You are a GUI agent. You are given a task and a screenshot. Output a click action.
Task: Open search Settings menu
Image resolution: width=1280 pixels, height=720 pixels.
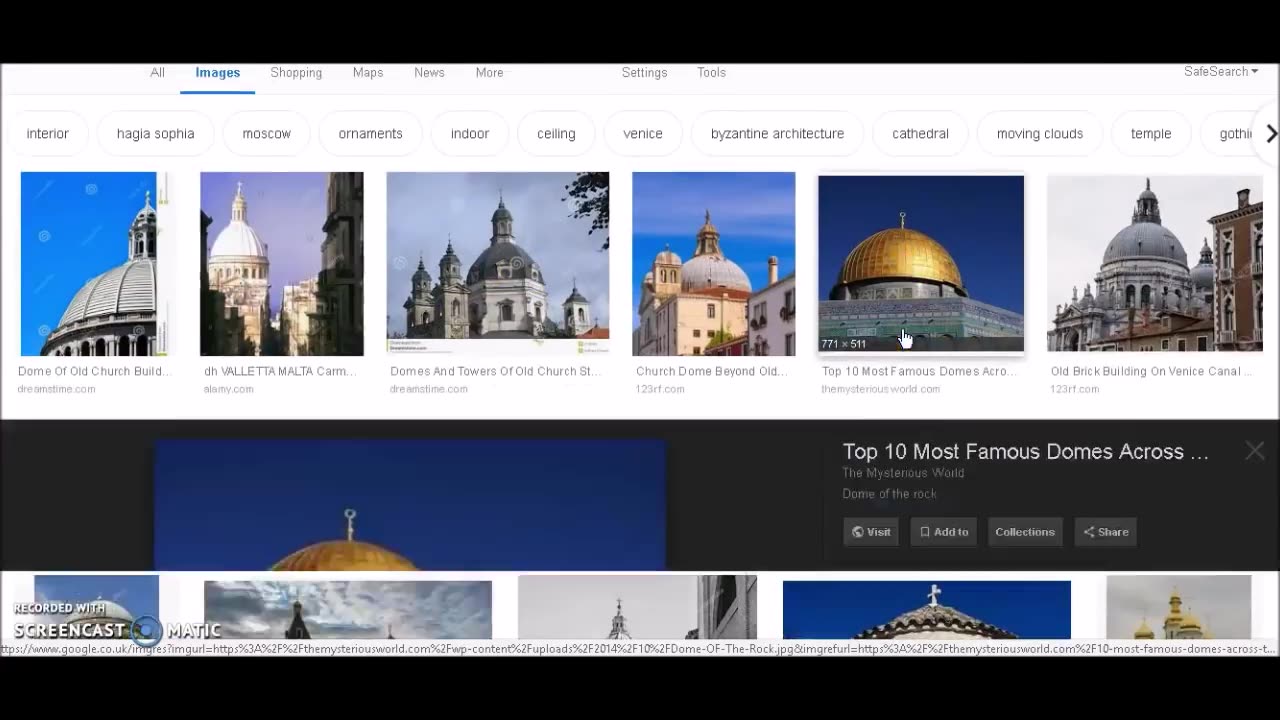[644, 73]
